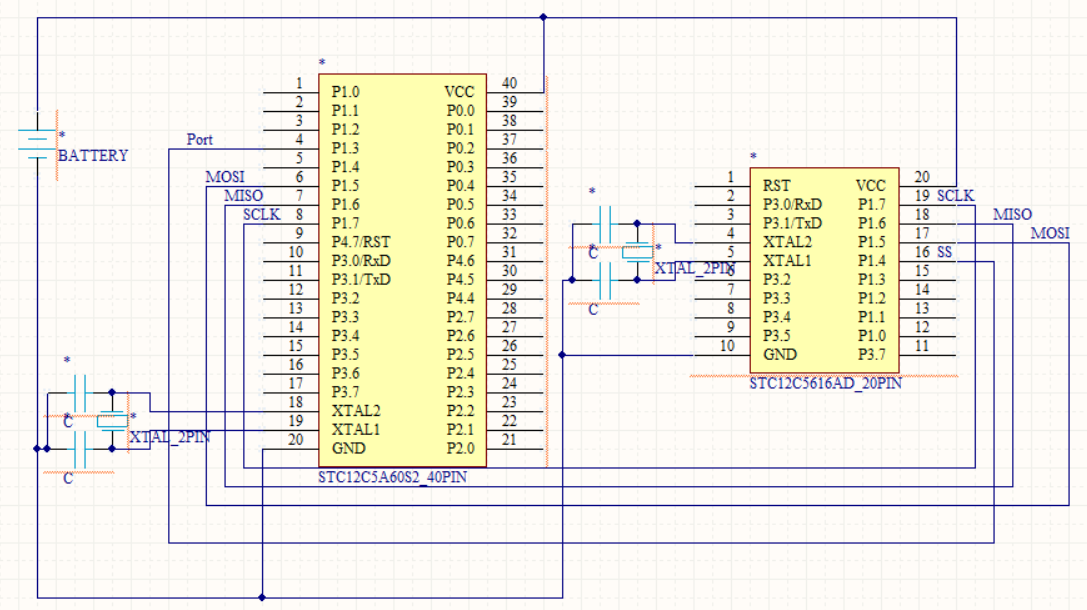
Task: Click the BATTERY designator label
Action: pyautogui.click(x=93, y=155)
